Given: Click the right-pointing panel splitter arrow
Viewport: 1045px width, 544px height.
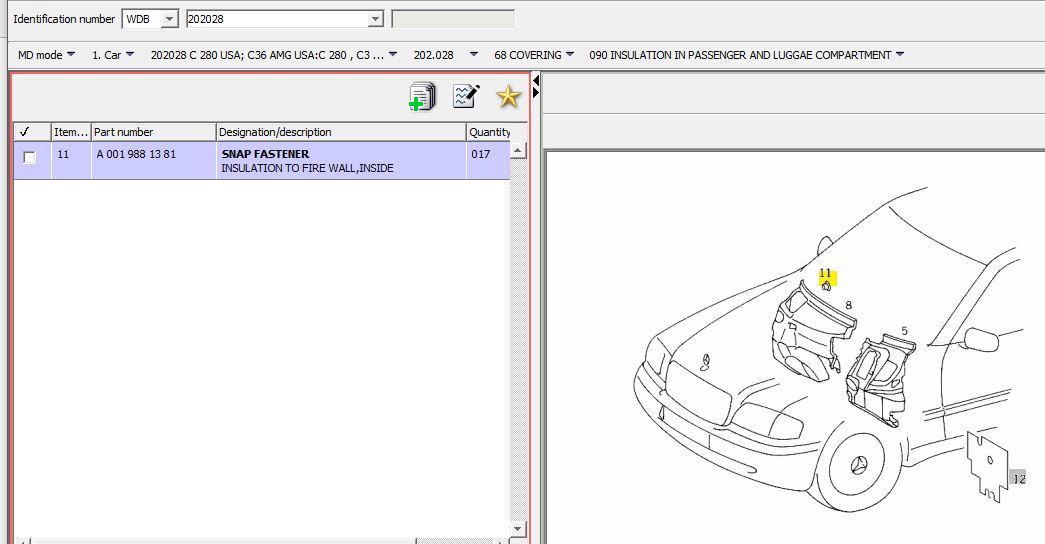Looking at the screenshot, I should coord(536,93).
